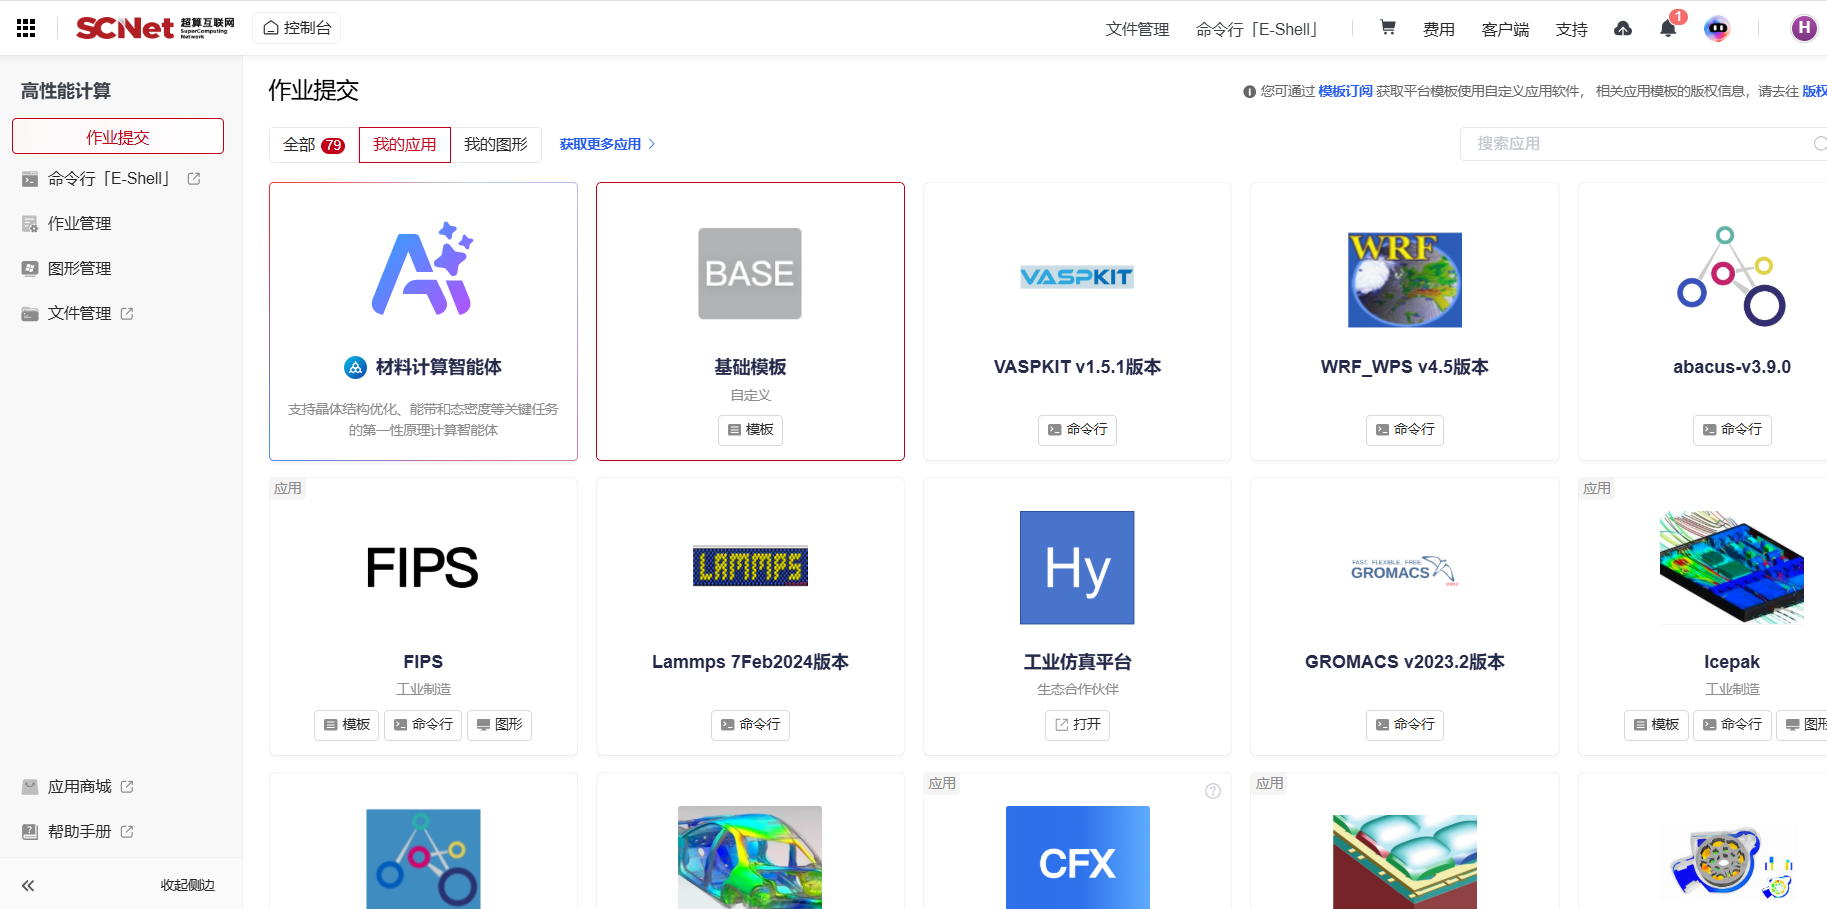Viewport: 1827px width, 909px height.
Task: Click the GROMACS v2023.2版本 title
Action: coord(1405,662)
